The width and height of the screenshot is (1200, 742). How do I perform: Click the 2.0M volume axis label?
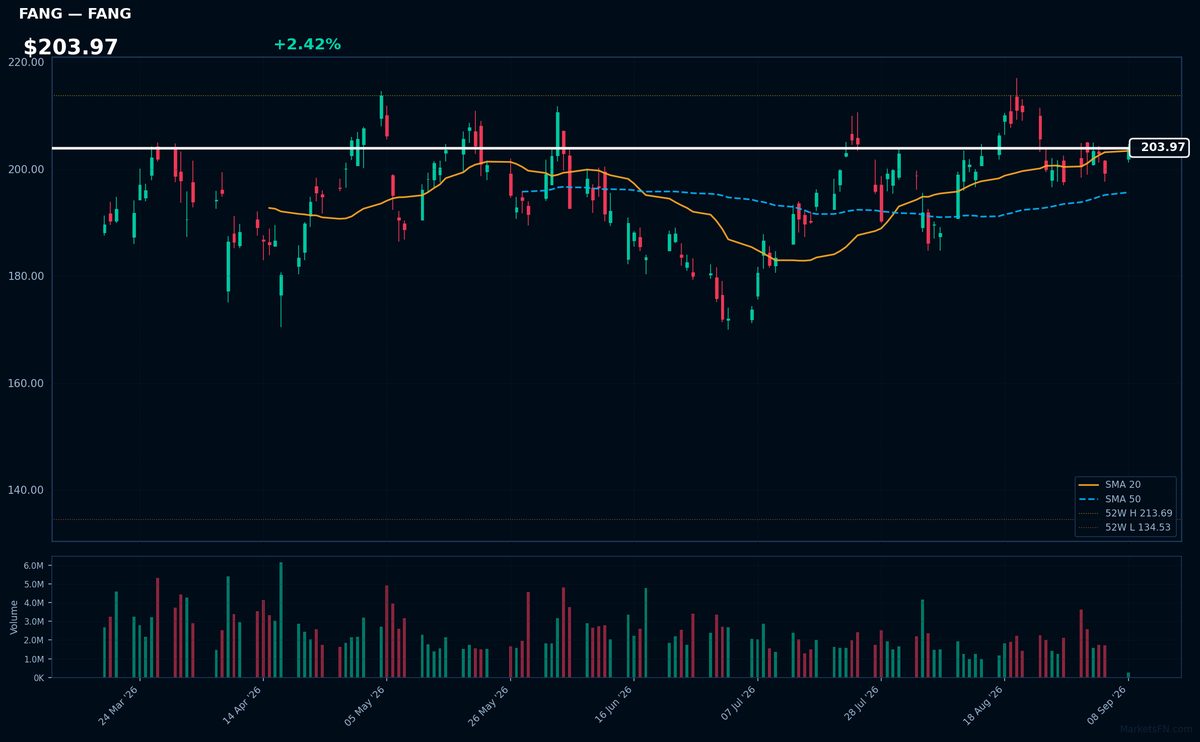pyautogui.click(x=34, y=640)
